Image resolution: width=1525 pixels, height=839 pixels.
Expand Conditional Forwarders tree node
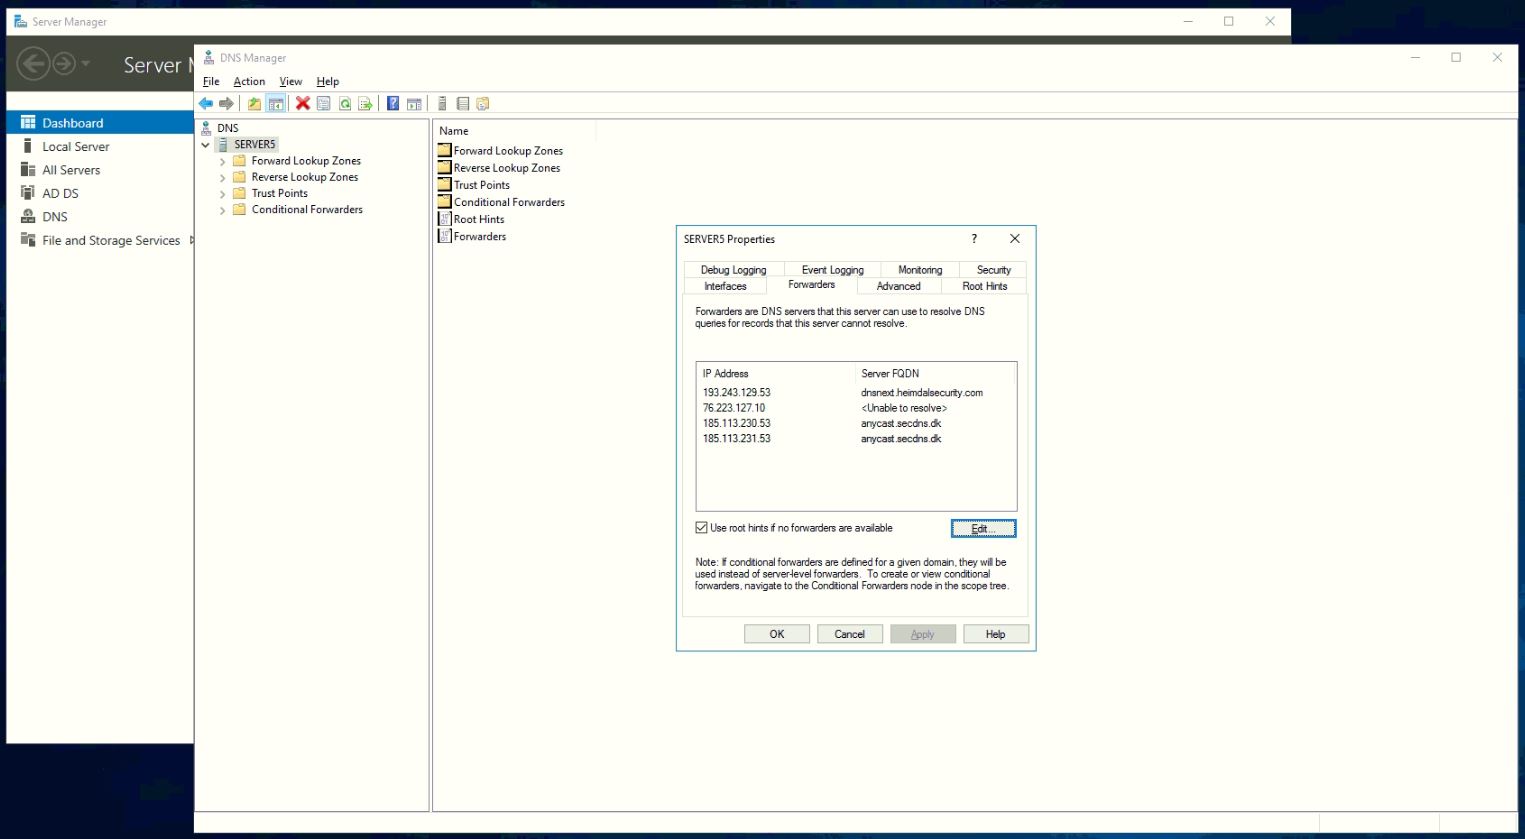(222, 210)
